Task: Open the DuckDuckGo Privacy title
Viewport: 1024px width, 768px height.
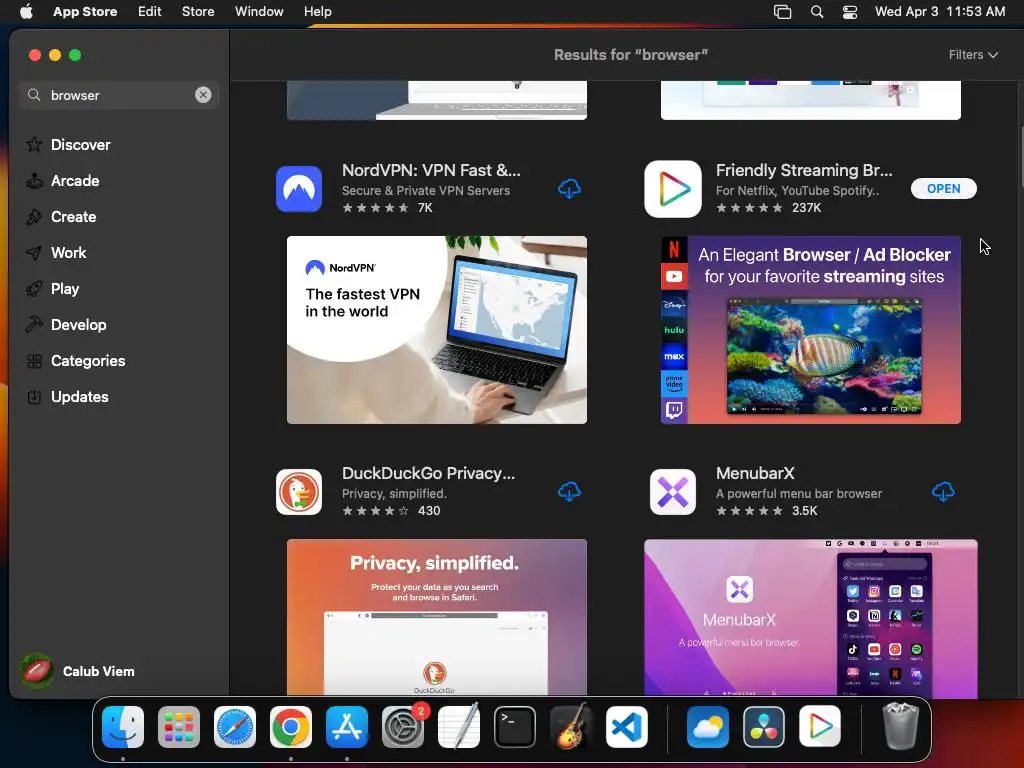Action: [428, 473]
